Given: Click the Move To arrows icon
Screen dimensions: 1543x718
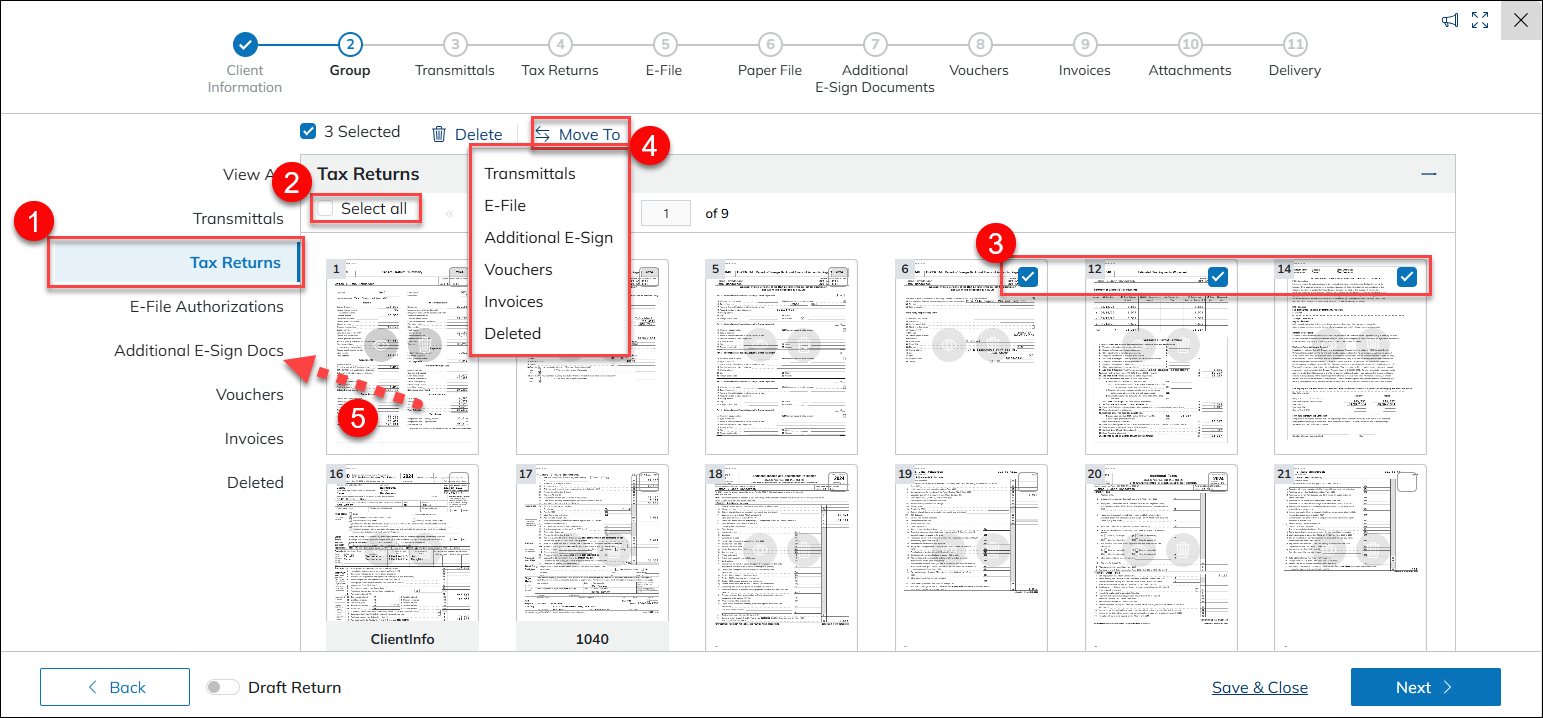Looking at the screenshot, I should coord(542,134).
